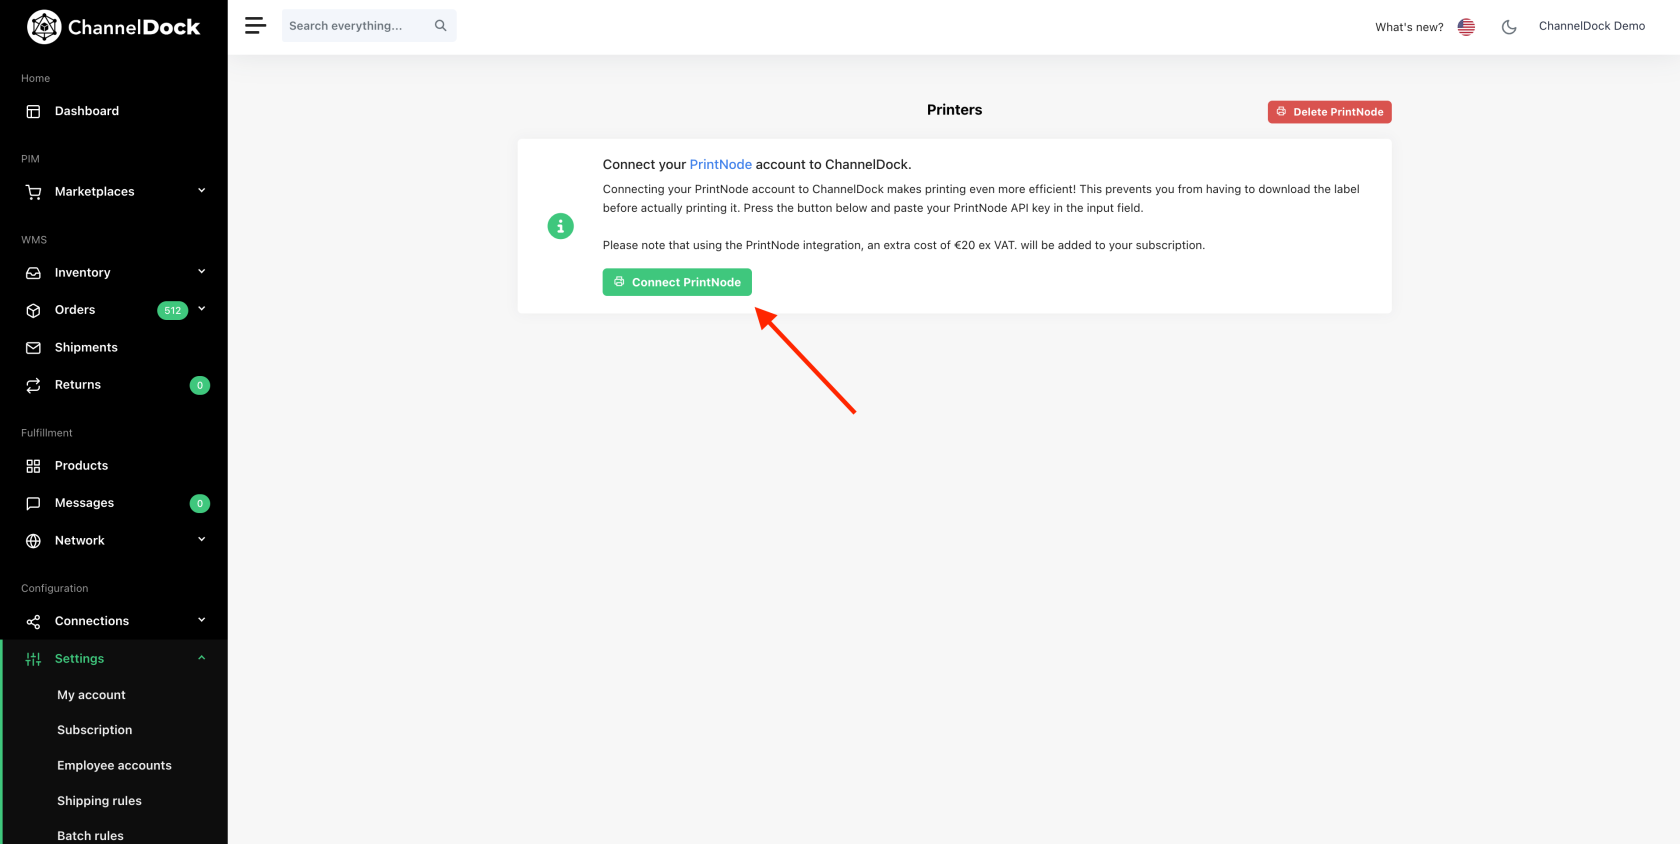Open Messages
The width and height of the screenshot is (1680, 844).
click(x=84, y=503)
